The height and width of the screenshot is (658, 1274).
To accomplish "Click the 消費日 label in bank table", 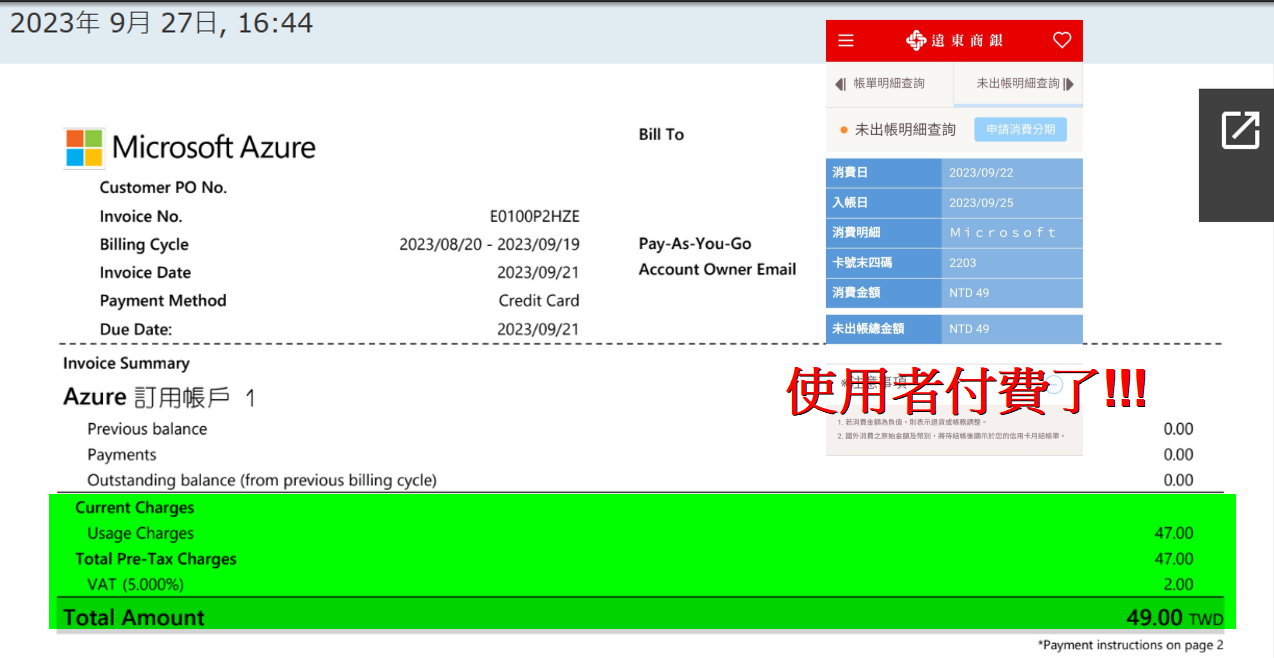I will click(850, 173).
